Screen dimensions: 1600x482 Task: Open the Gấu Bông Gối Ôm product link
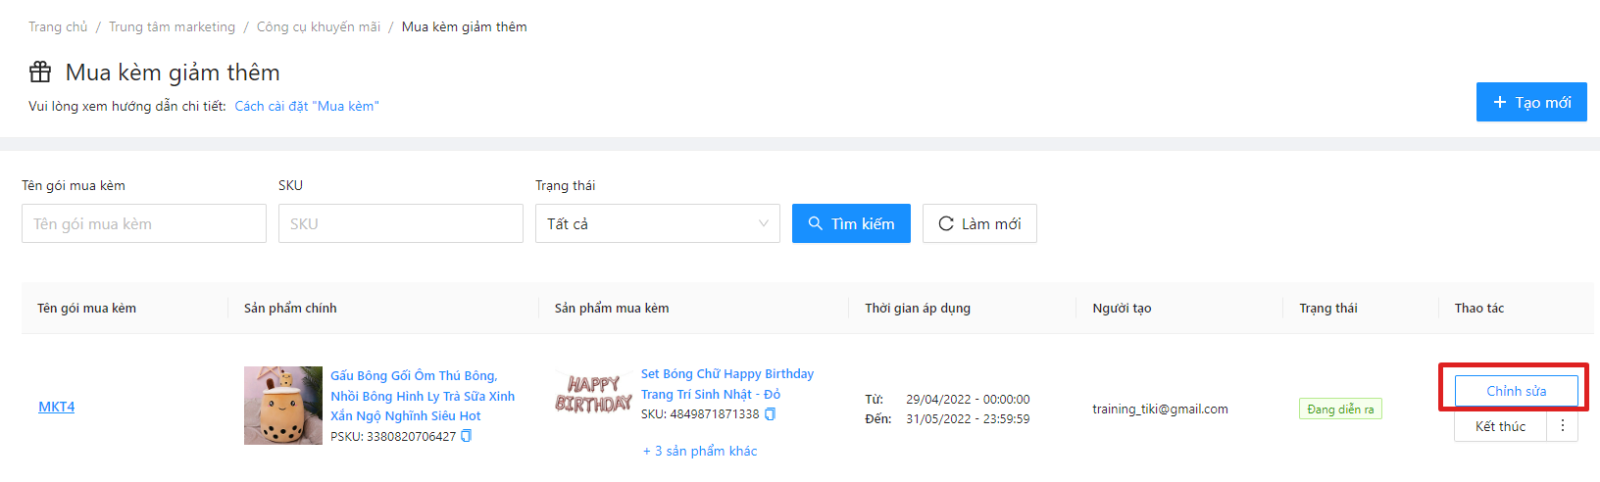422,395
